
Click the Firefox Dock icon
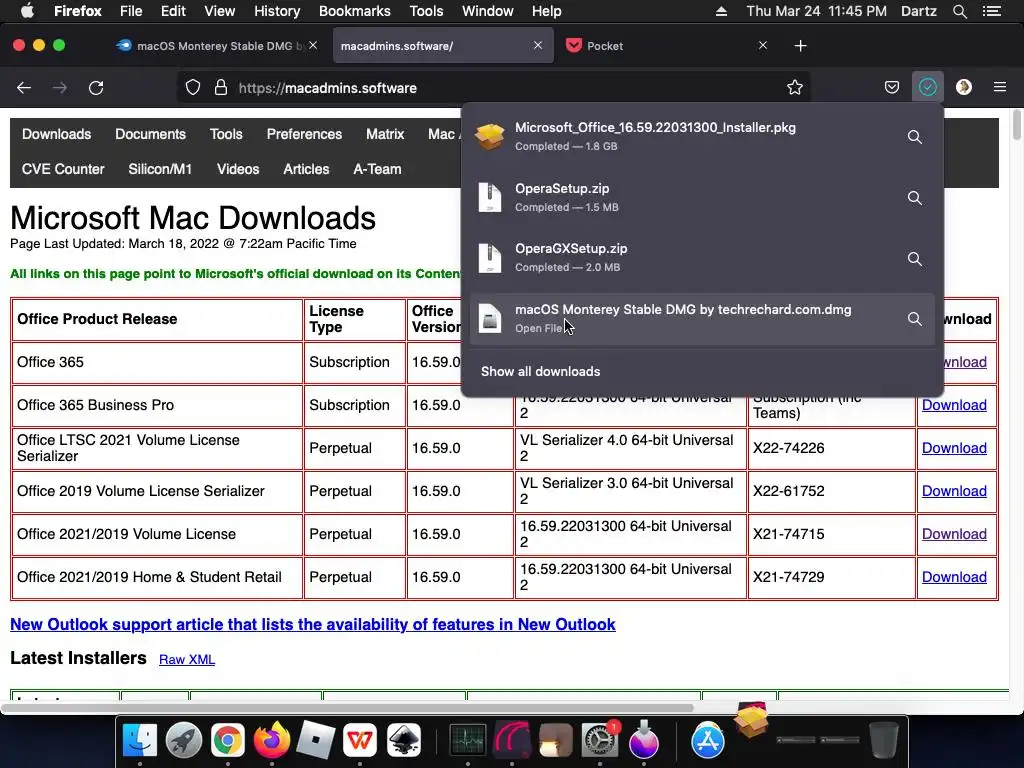tap(272, 740)
